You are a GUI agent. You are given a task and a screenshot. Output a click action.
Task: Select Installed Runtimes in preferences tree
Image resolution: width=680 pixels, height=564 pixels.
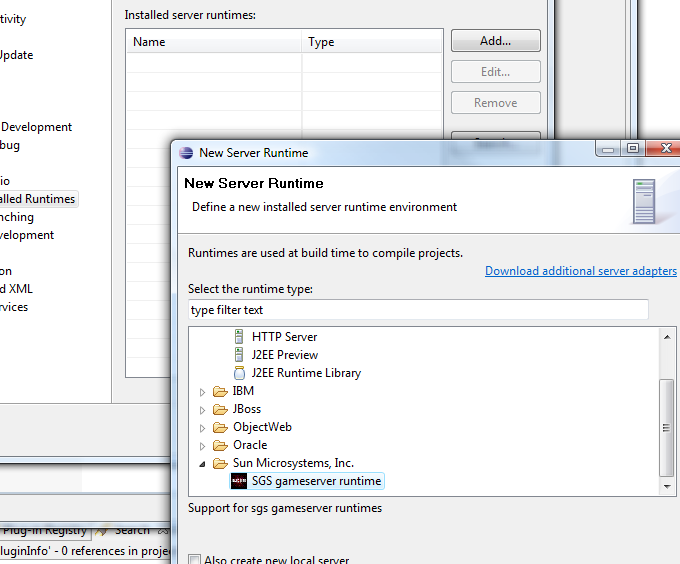(37, 199)
